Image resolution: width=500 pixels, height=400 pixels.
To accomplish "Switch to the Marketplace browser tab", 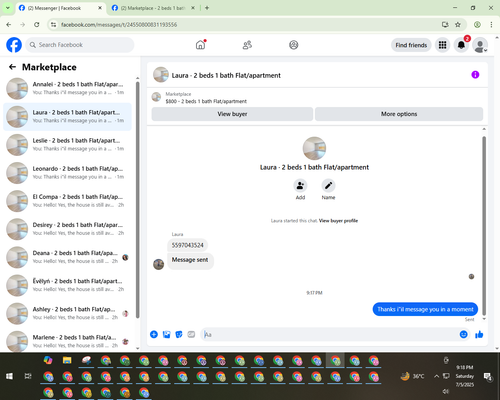I will [x=153, y=8].
